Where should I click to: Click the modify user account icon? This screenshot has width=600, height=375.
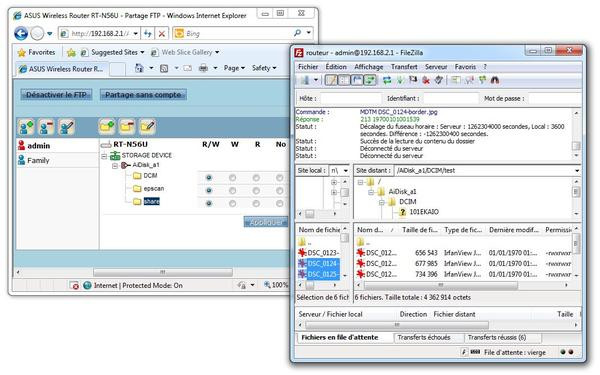coord(67,127)
